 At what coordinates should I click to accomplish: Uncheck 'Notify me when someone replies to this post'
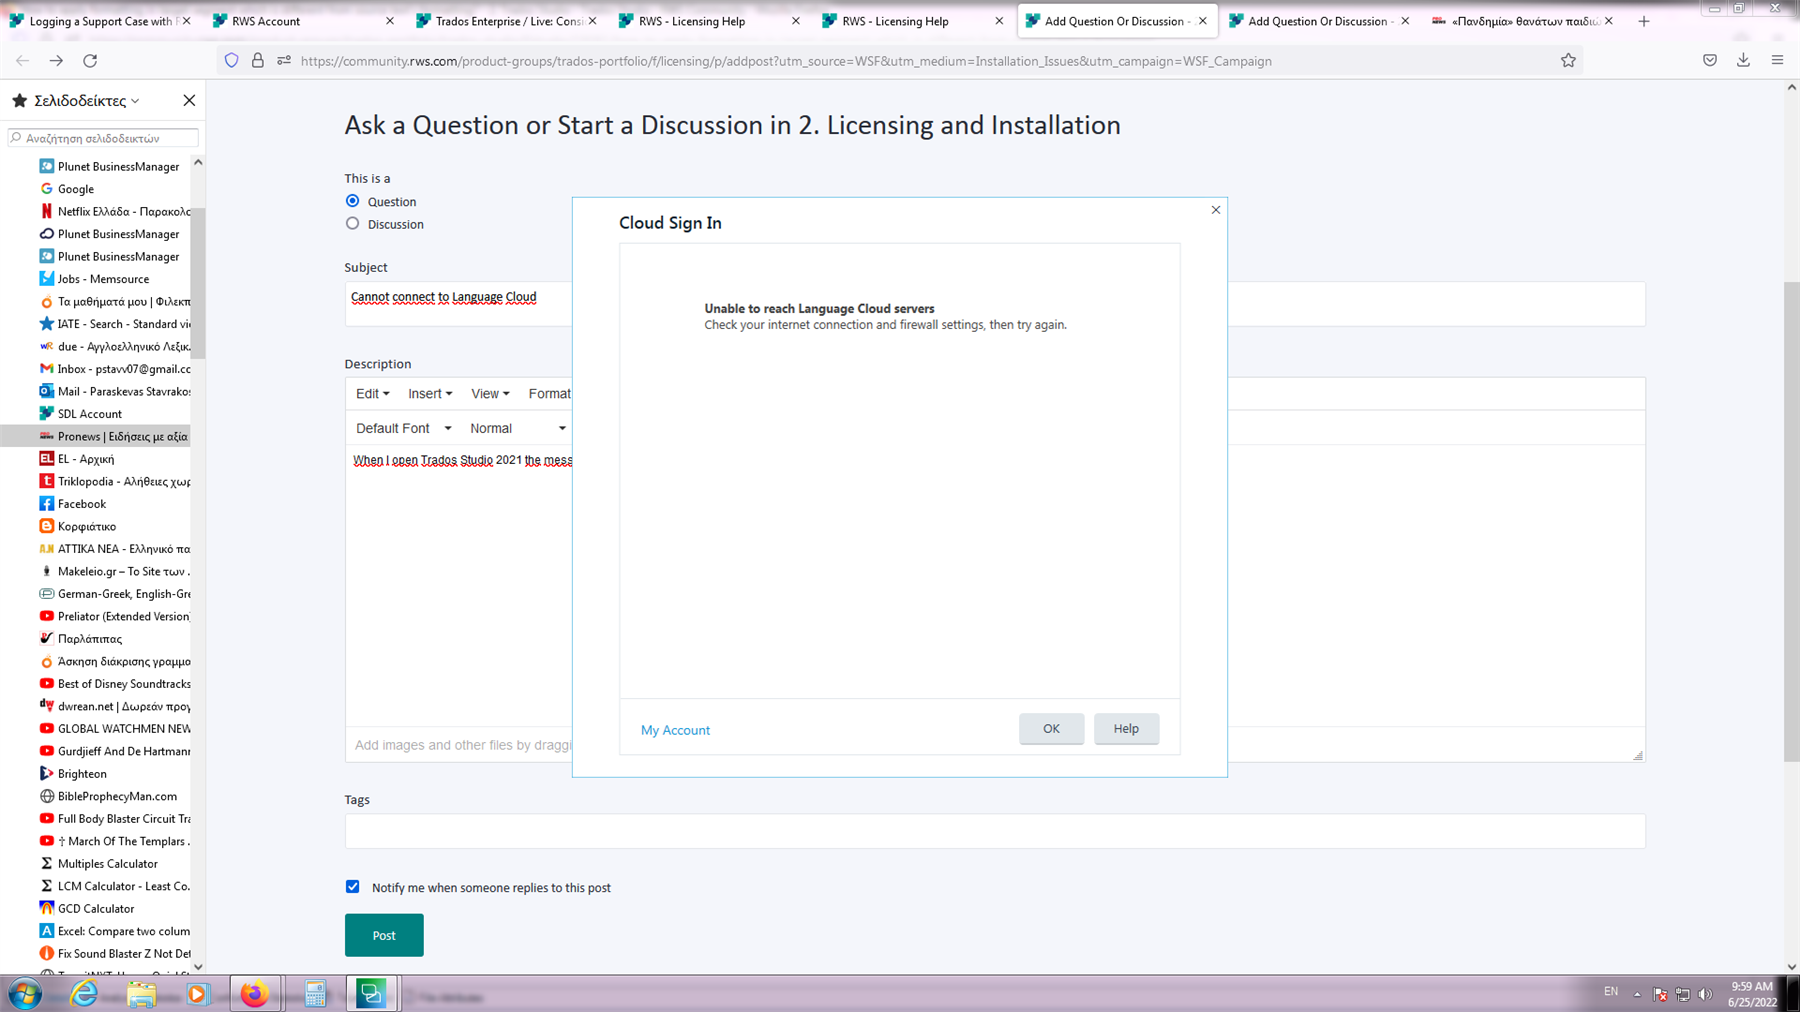click(x=352, y=886)
